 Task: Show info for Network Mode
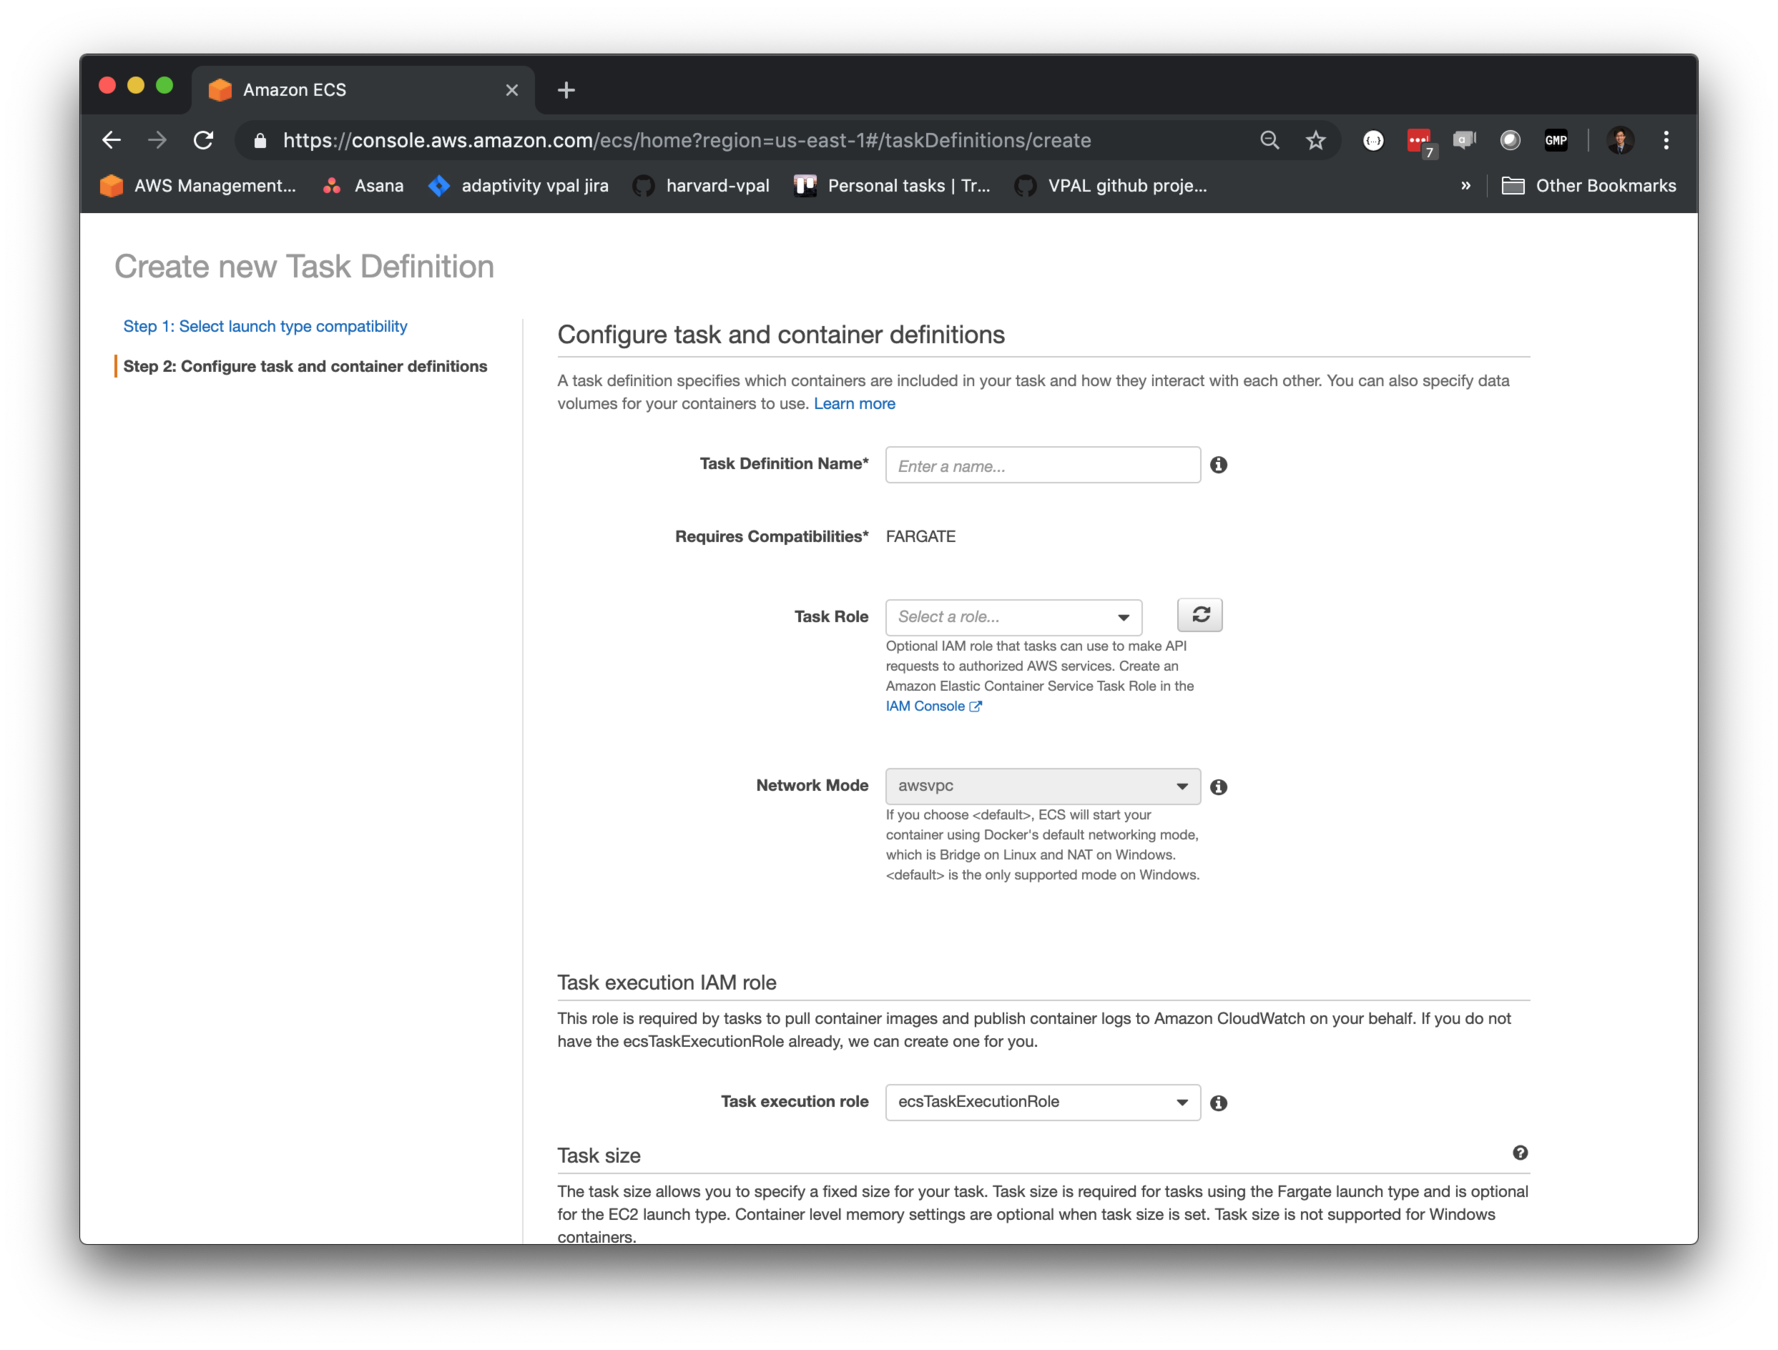coord(1218,787)
